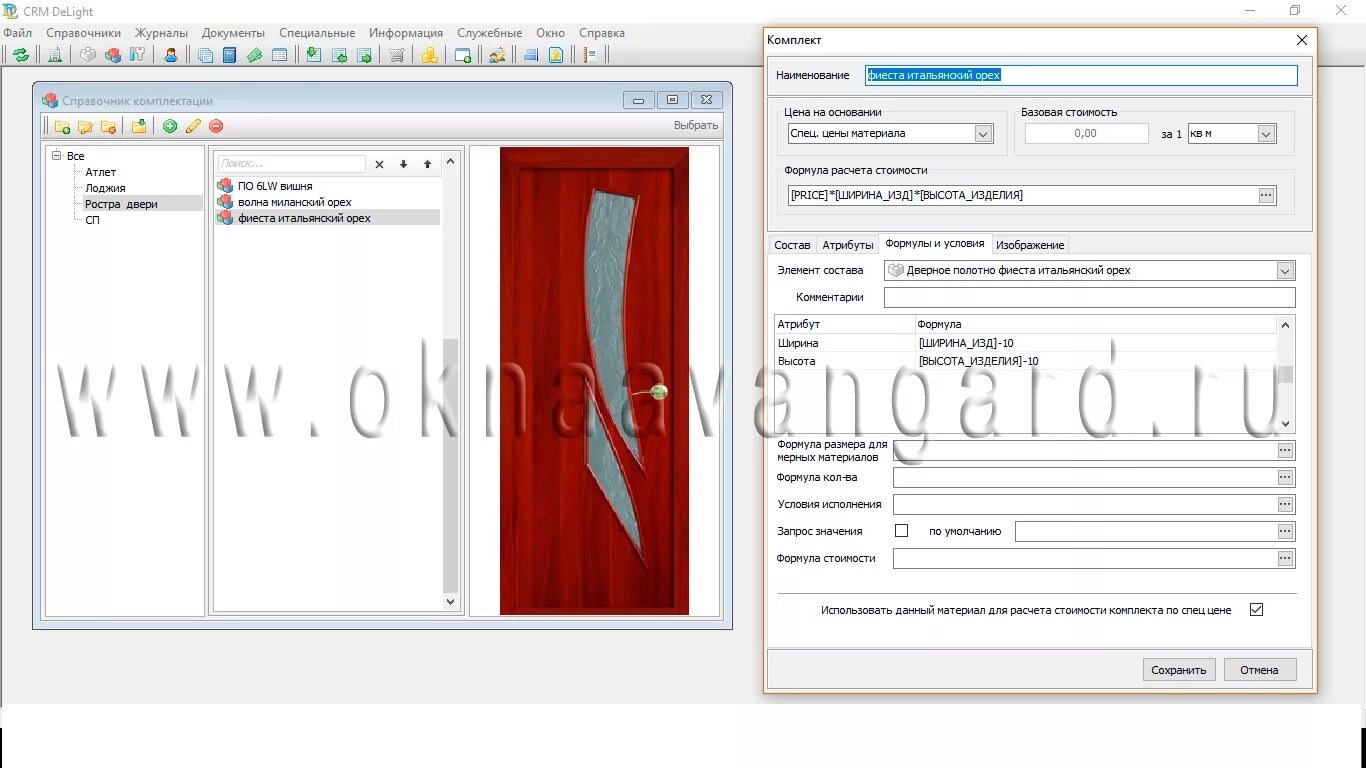Click the document with green down arrow icon
The width and height of the screenshot is (1366, 768).
pos(313,55)
